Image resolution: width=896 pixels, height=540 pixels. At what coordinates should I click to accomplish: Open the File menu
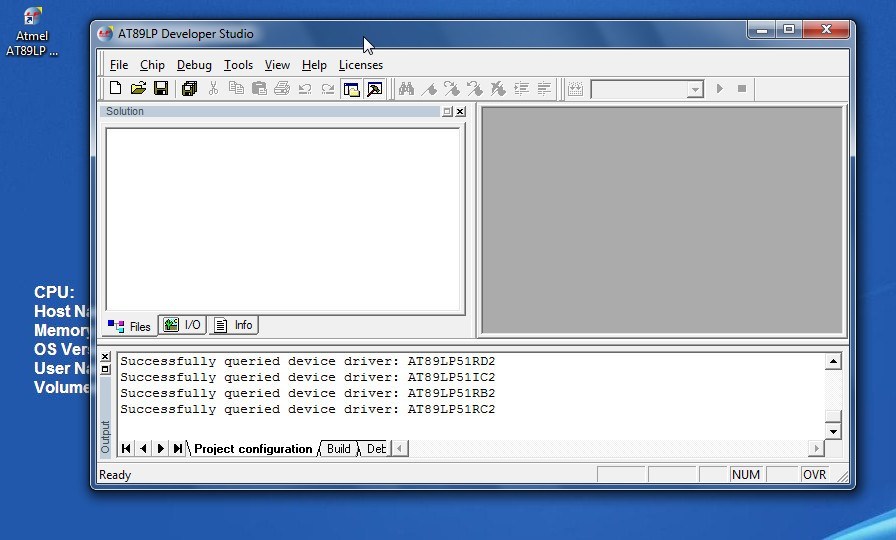(119, 65)
